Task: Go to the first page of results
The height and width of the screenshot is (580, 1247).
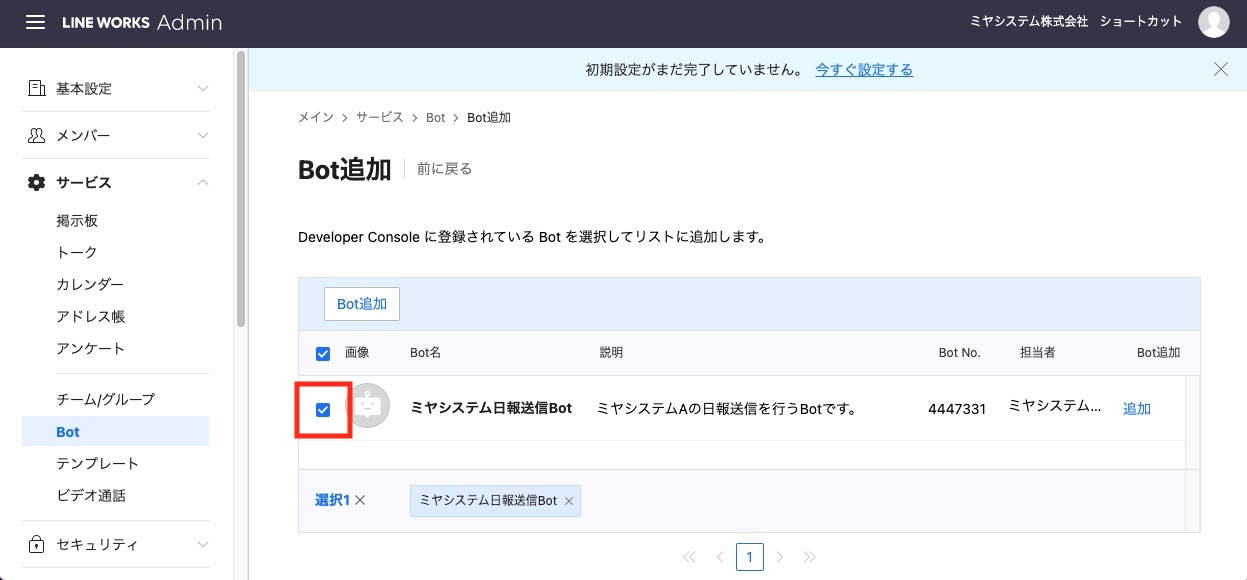Action: pos(689,557)
